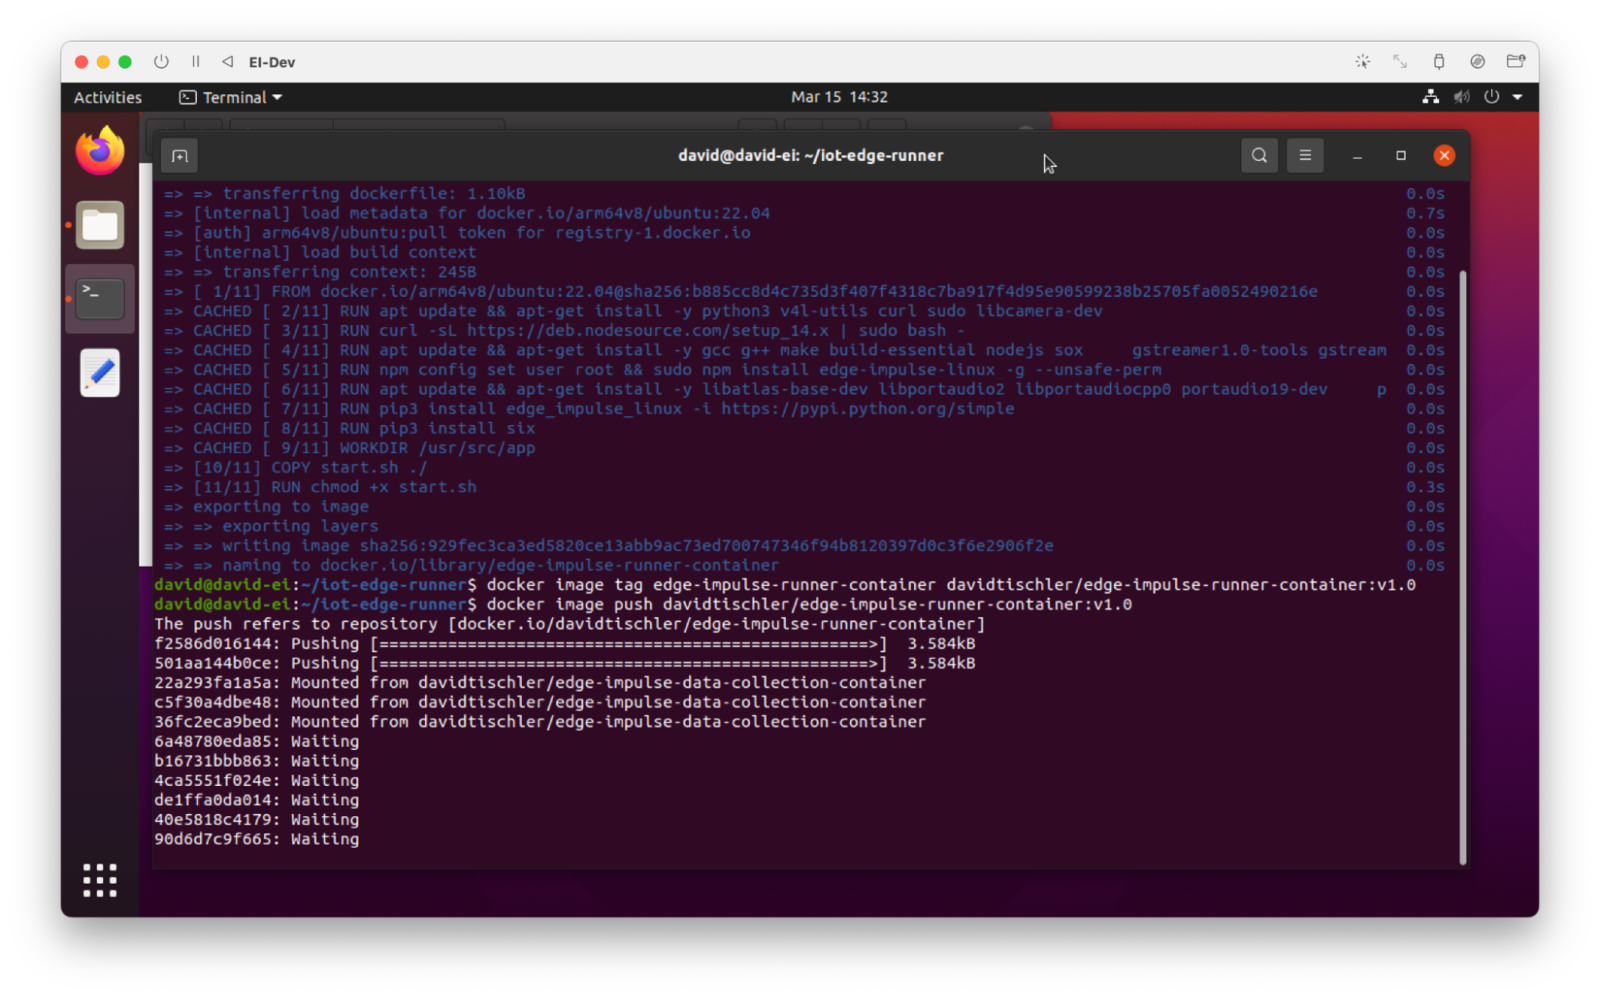
Task: Open the Mar 15 14:32 clock menu
Action: tap(839, 97)
